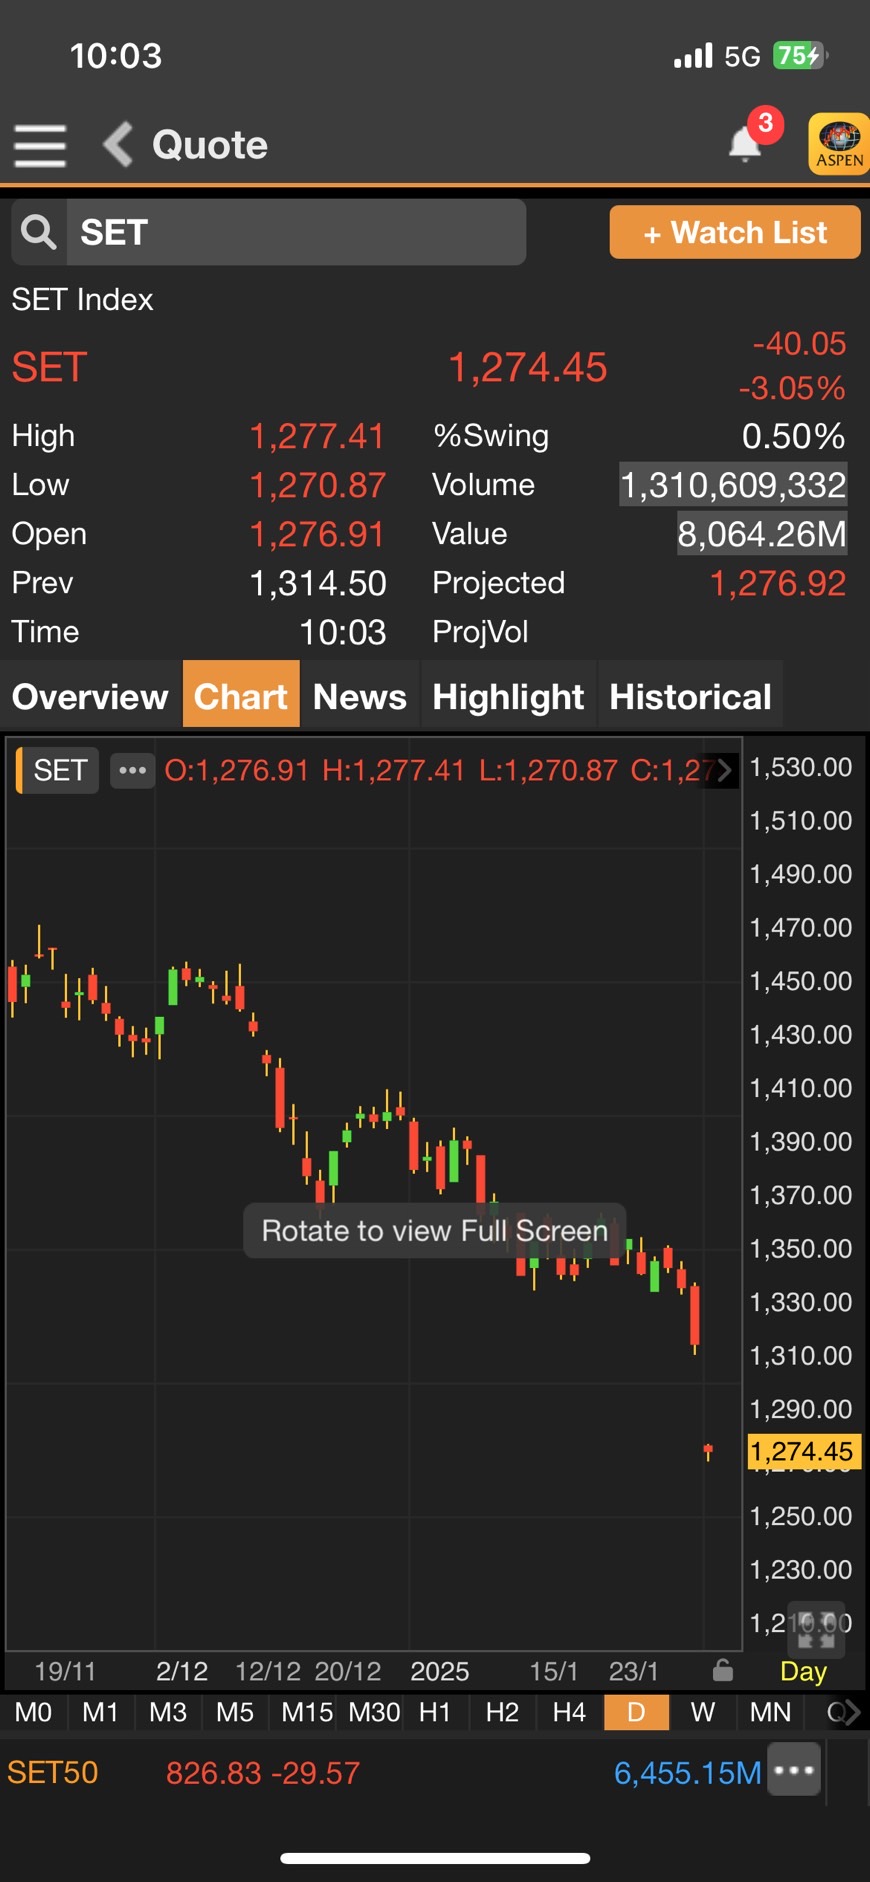Tap the change value -40.05
Viewport: 870px width, 1882px height.
(799, 343)
